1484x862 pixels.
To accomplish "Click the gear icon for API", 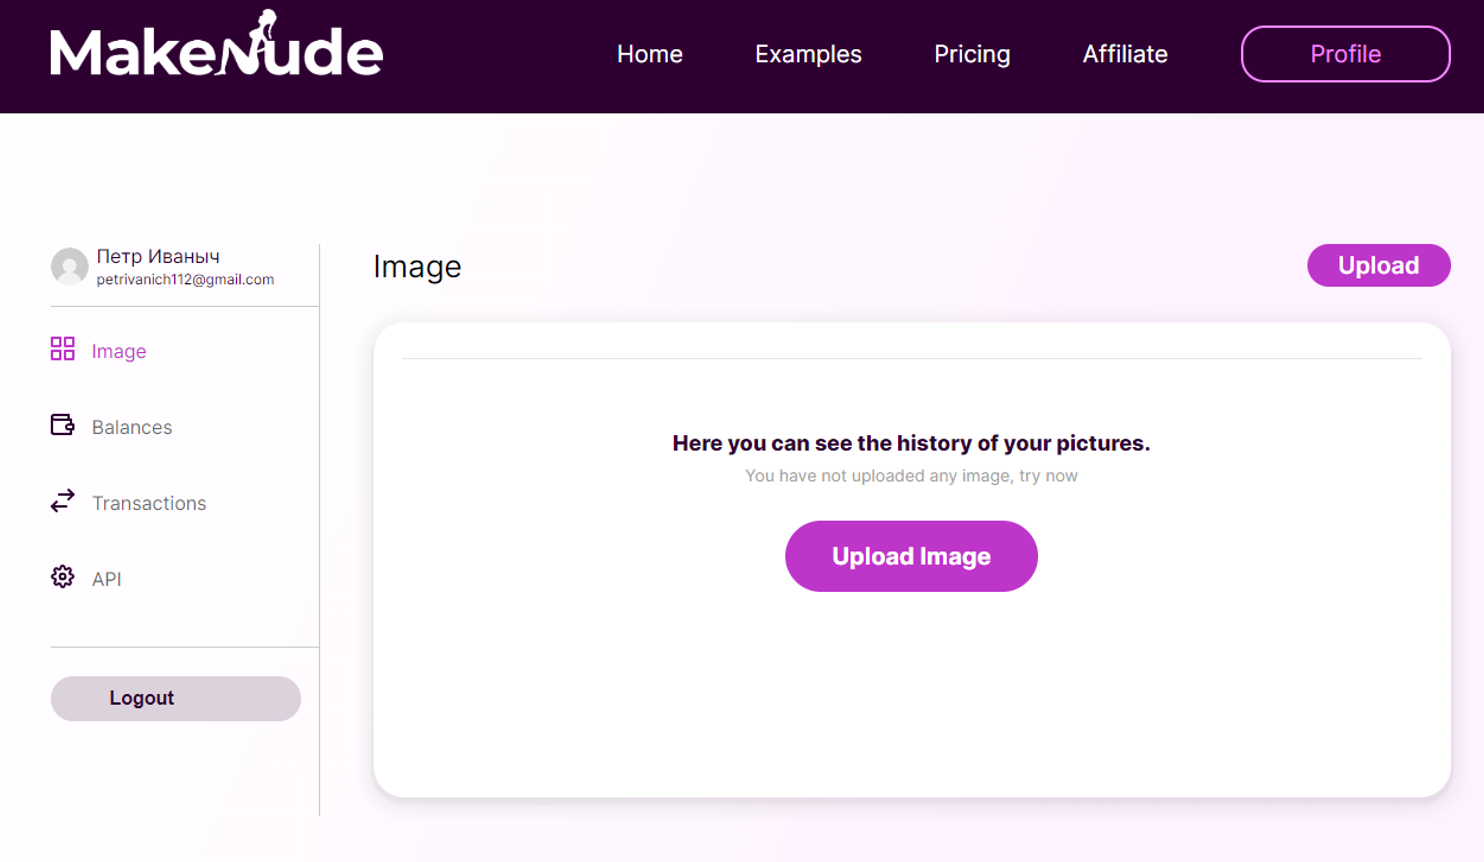I will [x=63, y=577].
